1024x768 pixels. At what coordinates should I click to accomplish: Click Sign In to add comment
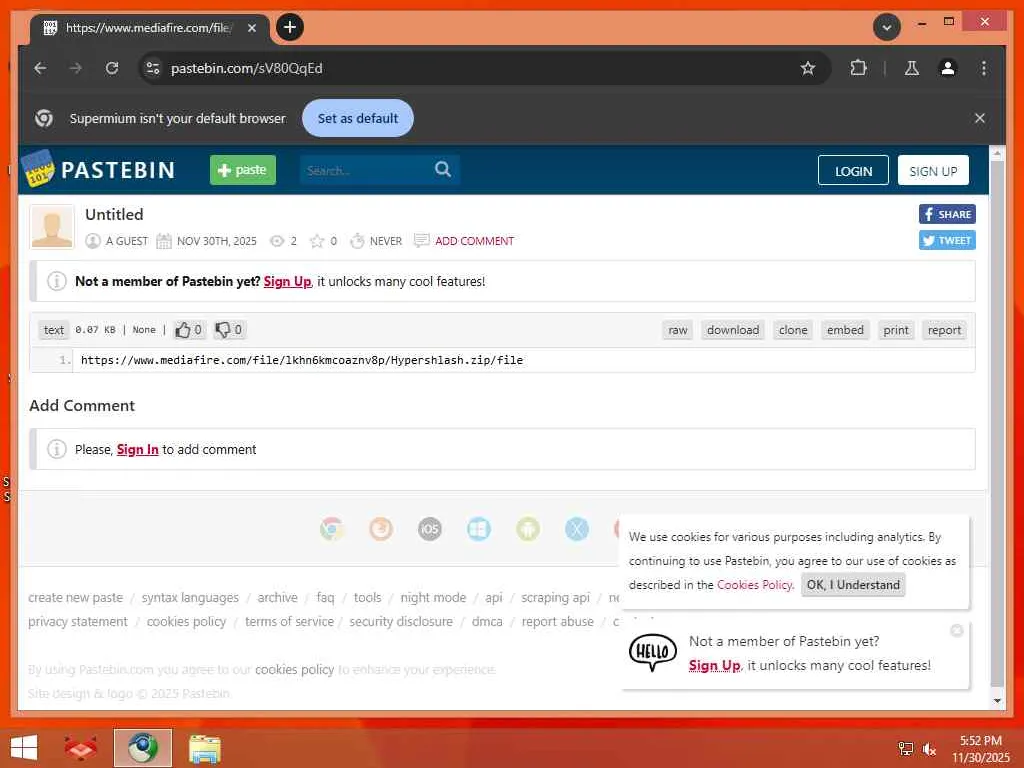click(137, 449)
